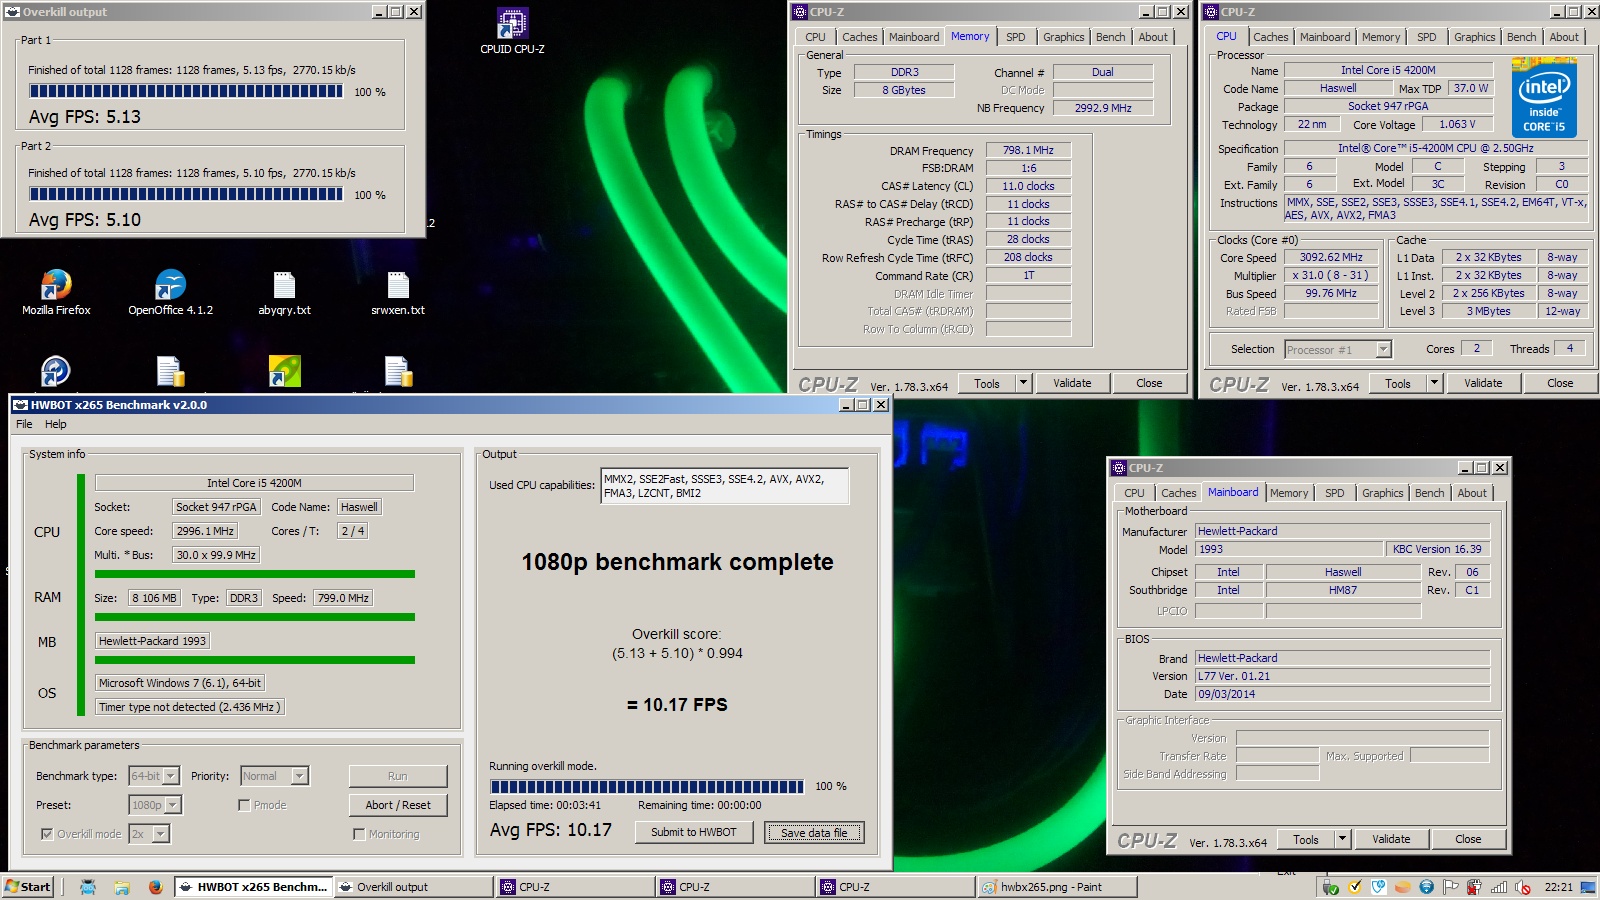Viewport: 1600px width, 900px height.
Task: Select the blue circular arrows desktop shortcut
Action: [56, 371]
